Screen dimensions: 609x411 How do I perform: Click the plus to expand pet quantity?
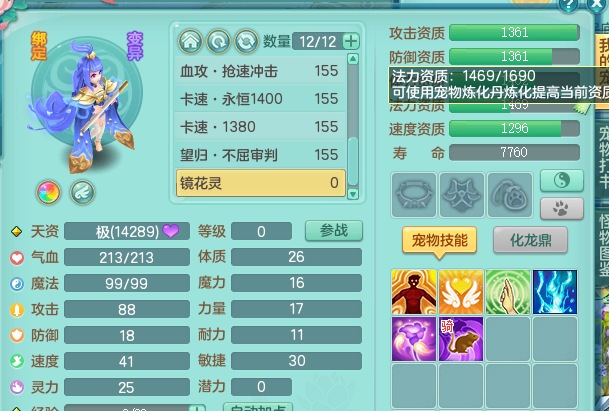351,41
